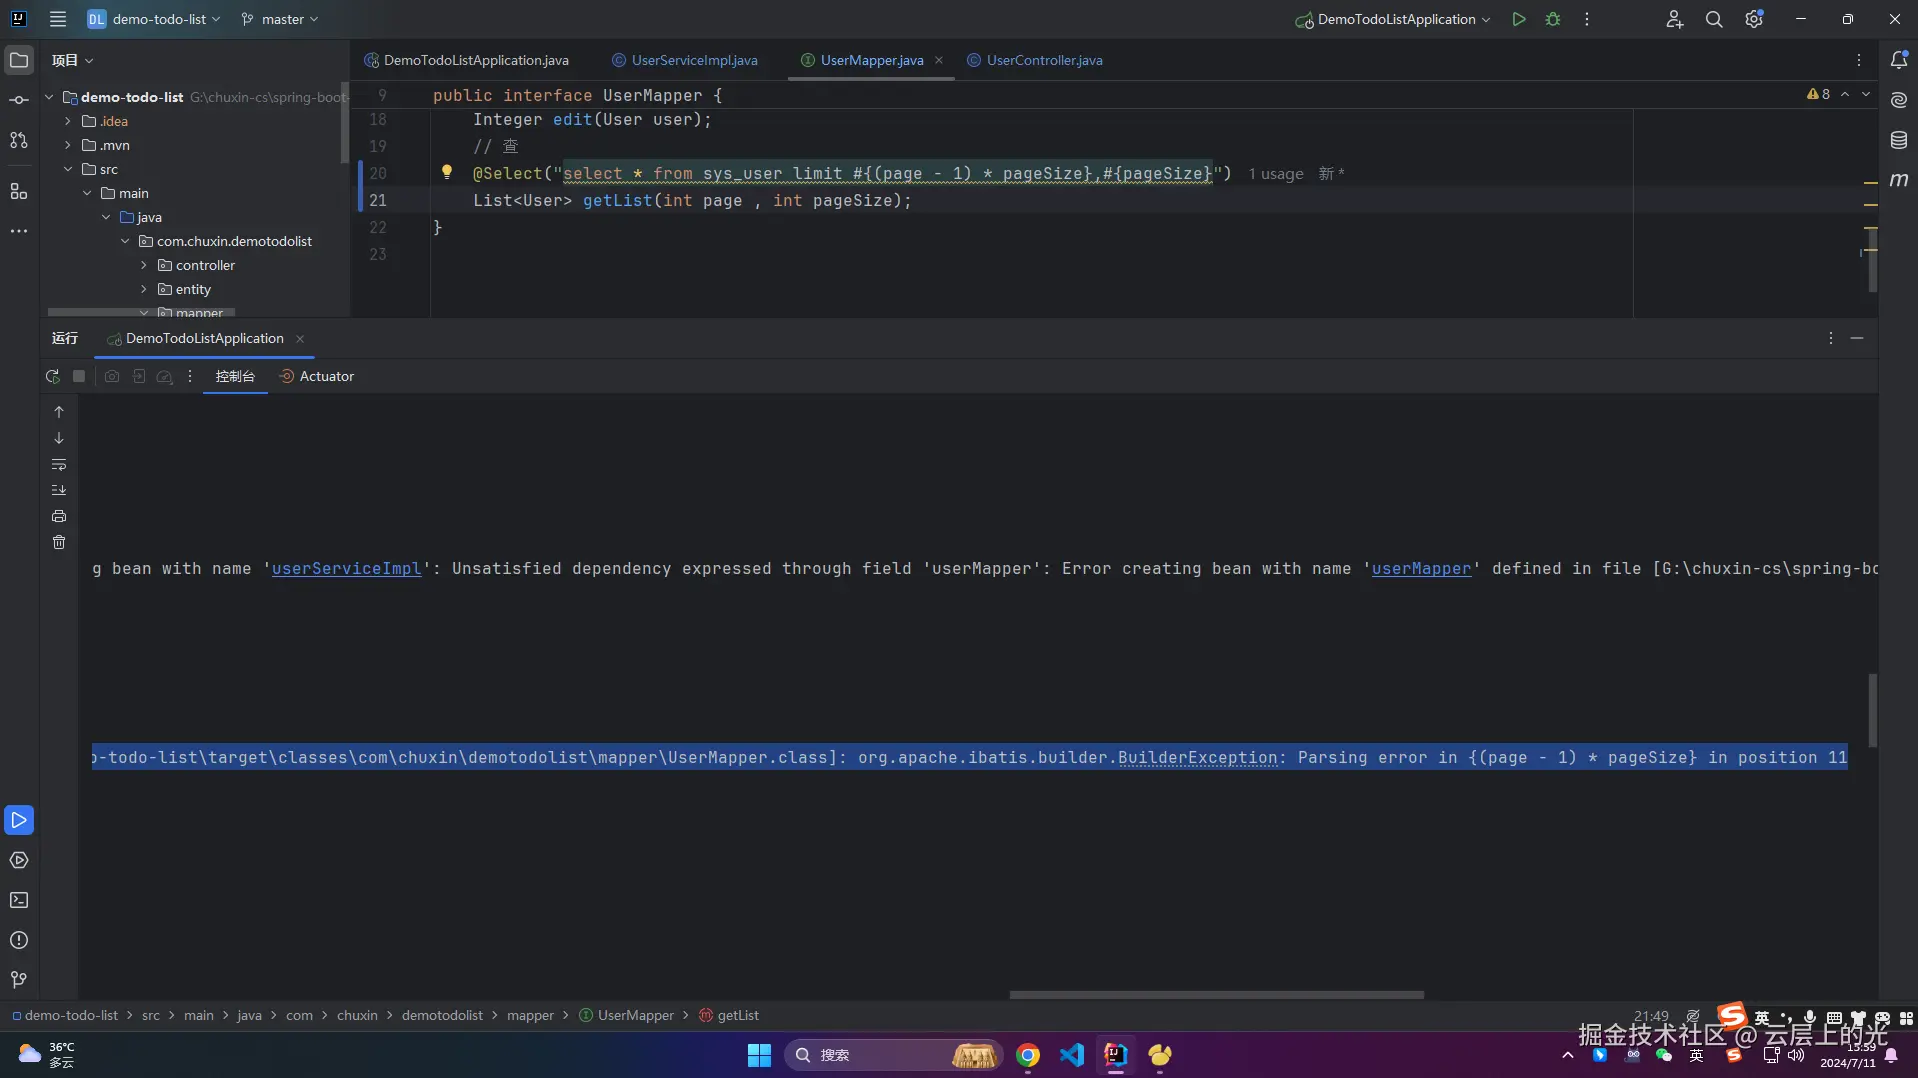
Task: Click the console horizontal scrollbar
Action: click(1216, 995)
